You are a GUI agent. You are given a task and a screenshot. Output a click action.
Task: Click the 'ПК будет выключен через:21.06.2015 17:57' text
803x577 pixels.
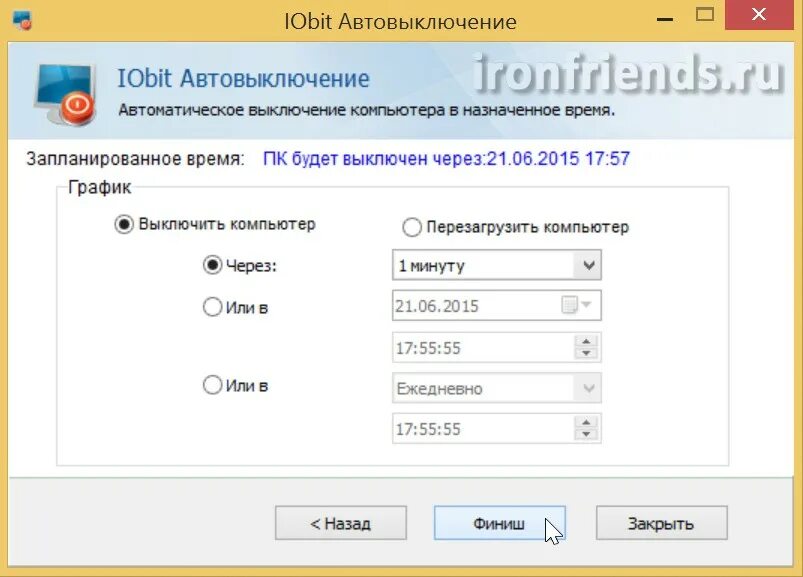446,159
